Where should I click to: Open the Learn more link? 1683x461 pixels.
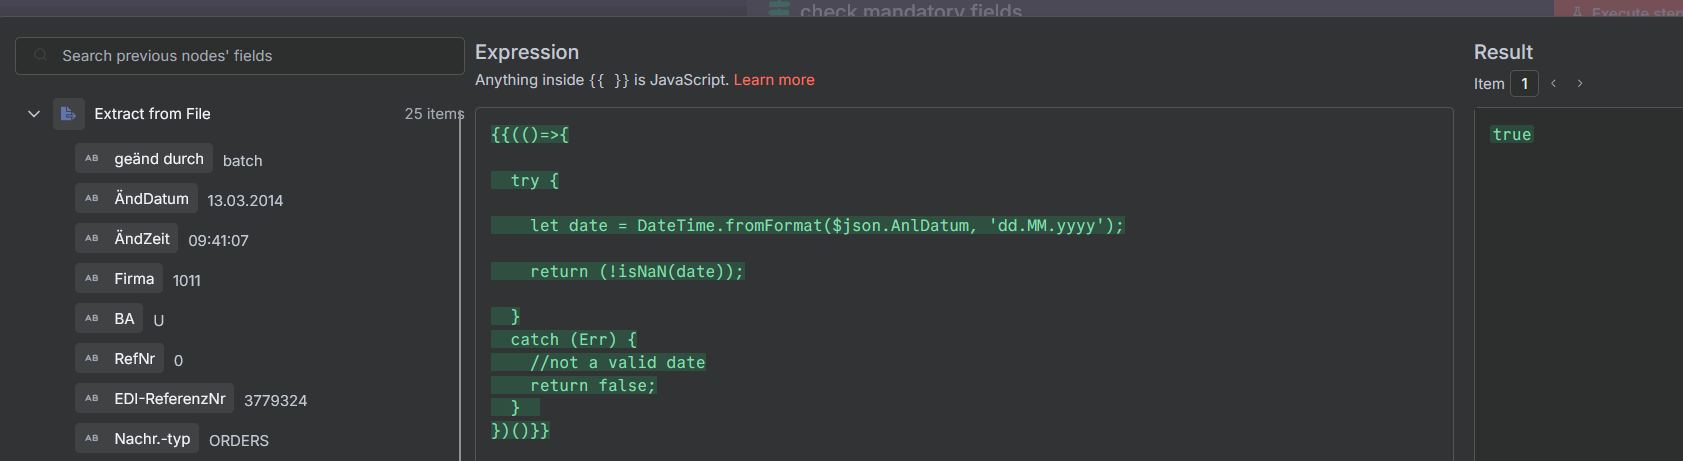point(774,80)
